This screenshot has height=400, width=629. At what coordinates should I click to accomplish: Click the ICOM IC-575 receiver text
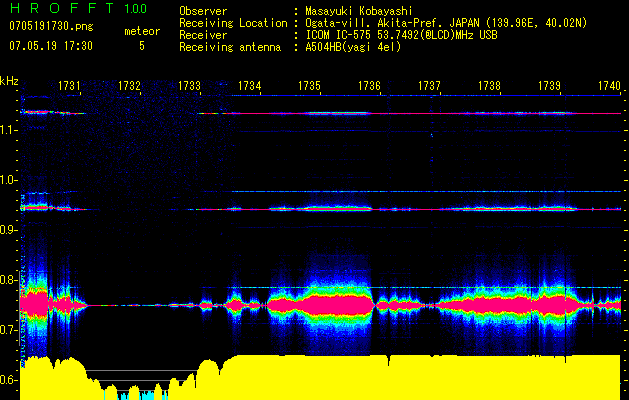(x=401, y=35)
